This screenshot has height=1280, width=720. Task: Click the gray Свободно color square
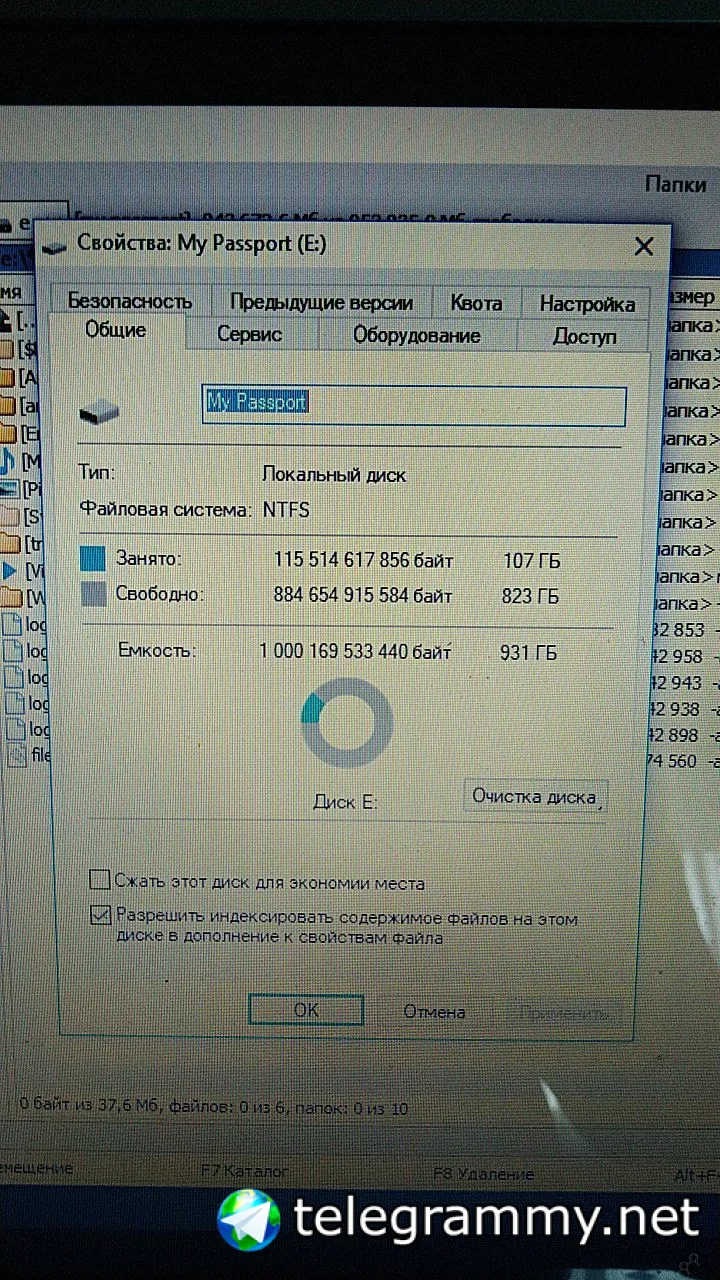93,595
